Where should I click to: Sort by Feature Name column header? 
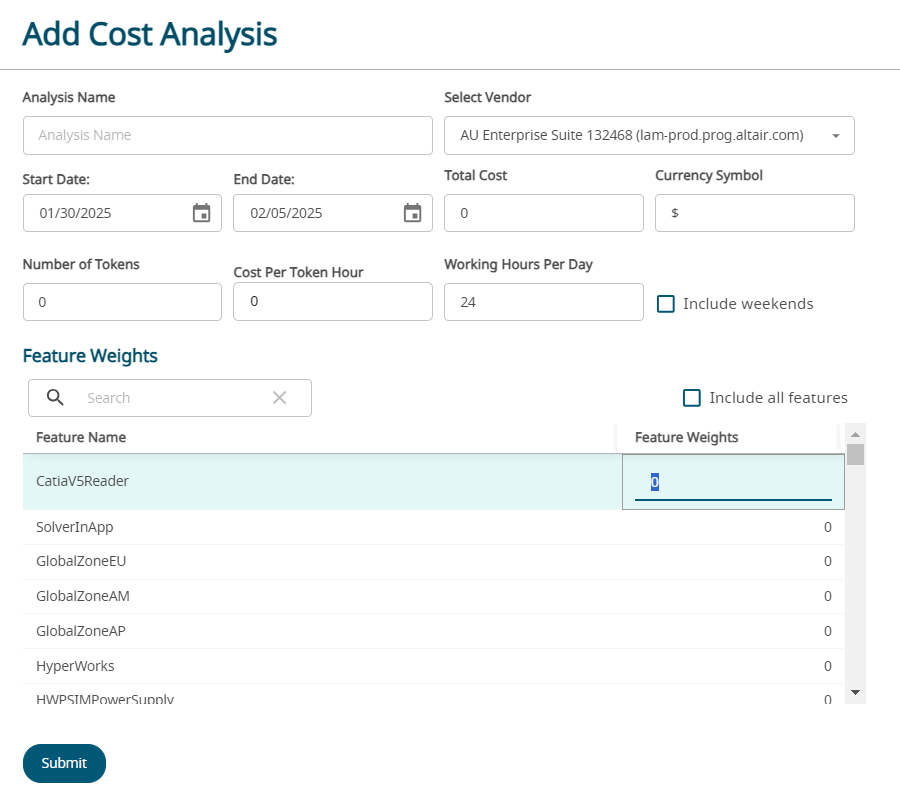click(81, 438)
